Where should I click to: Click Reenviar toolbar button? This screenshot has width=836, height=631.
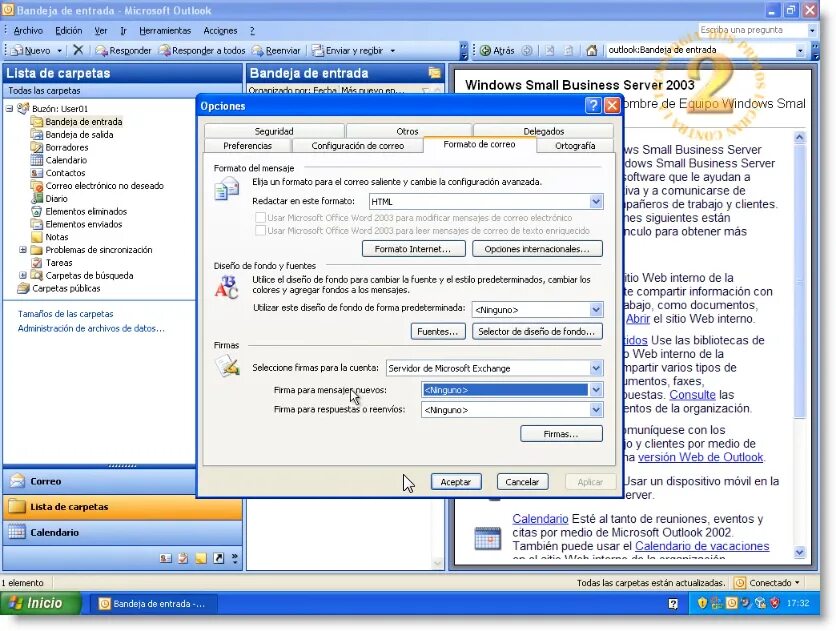276,51
